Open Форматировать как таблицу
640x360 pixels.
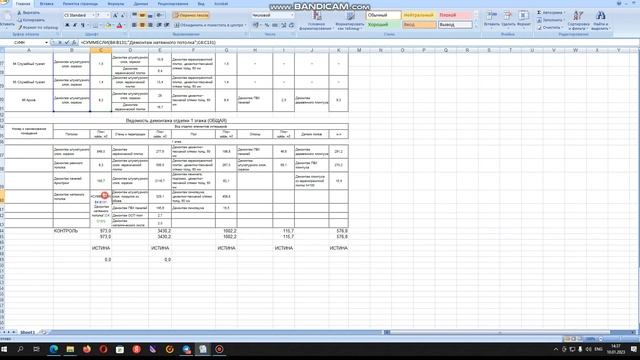coord(350,20)
